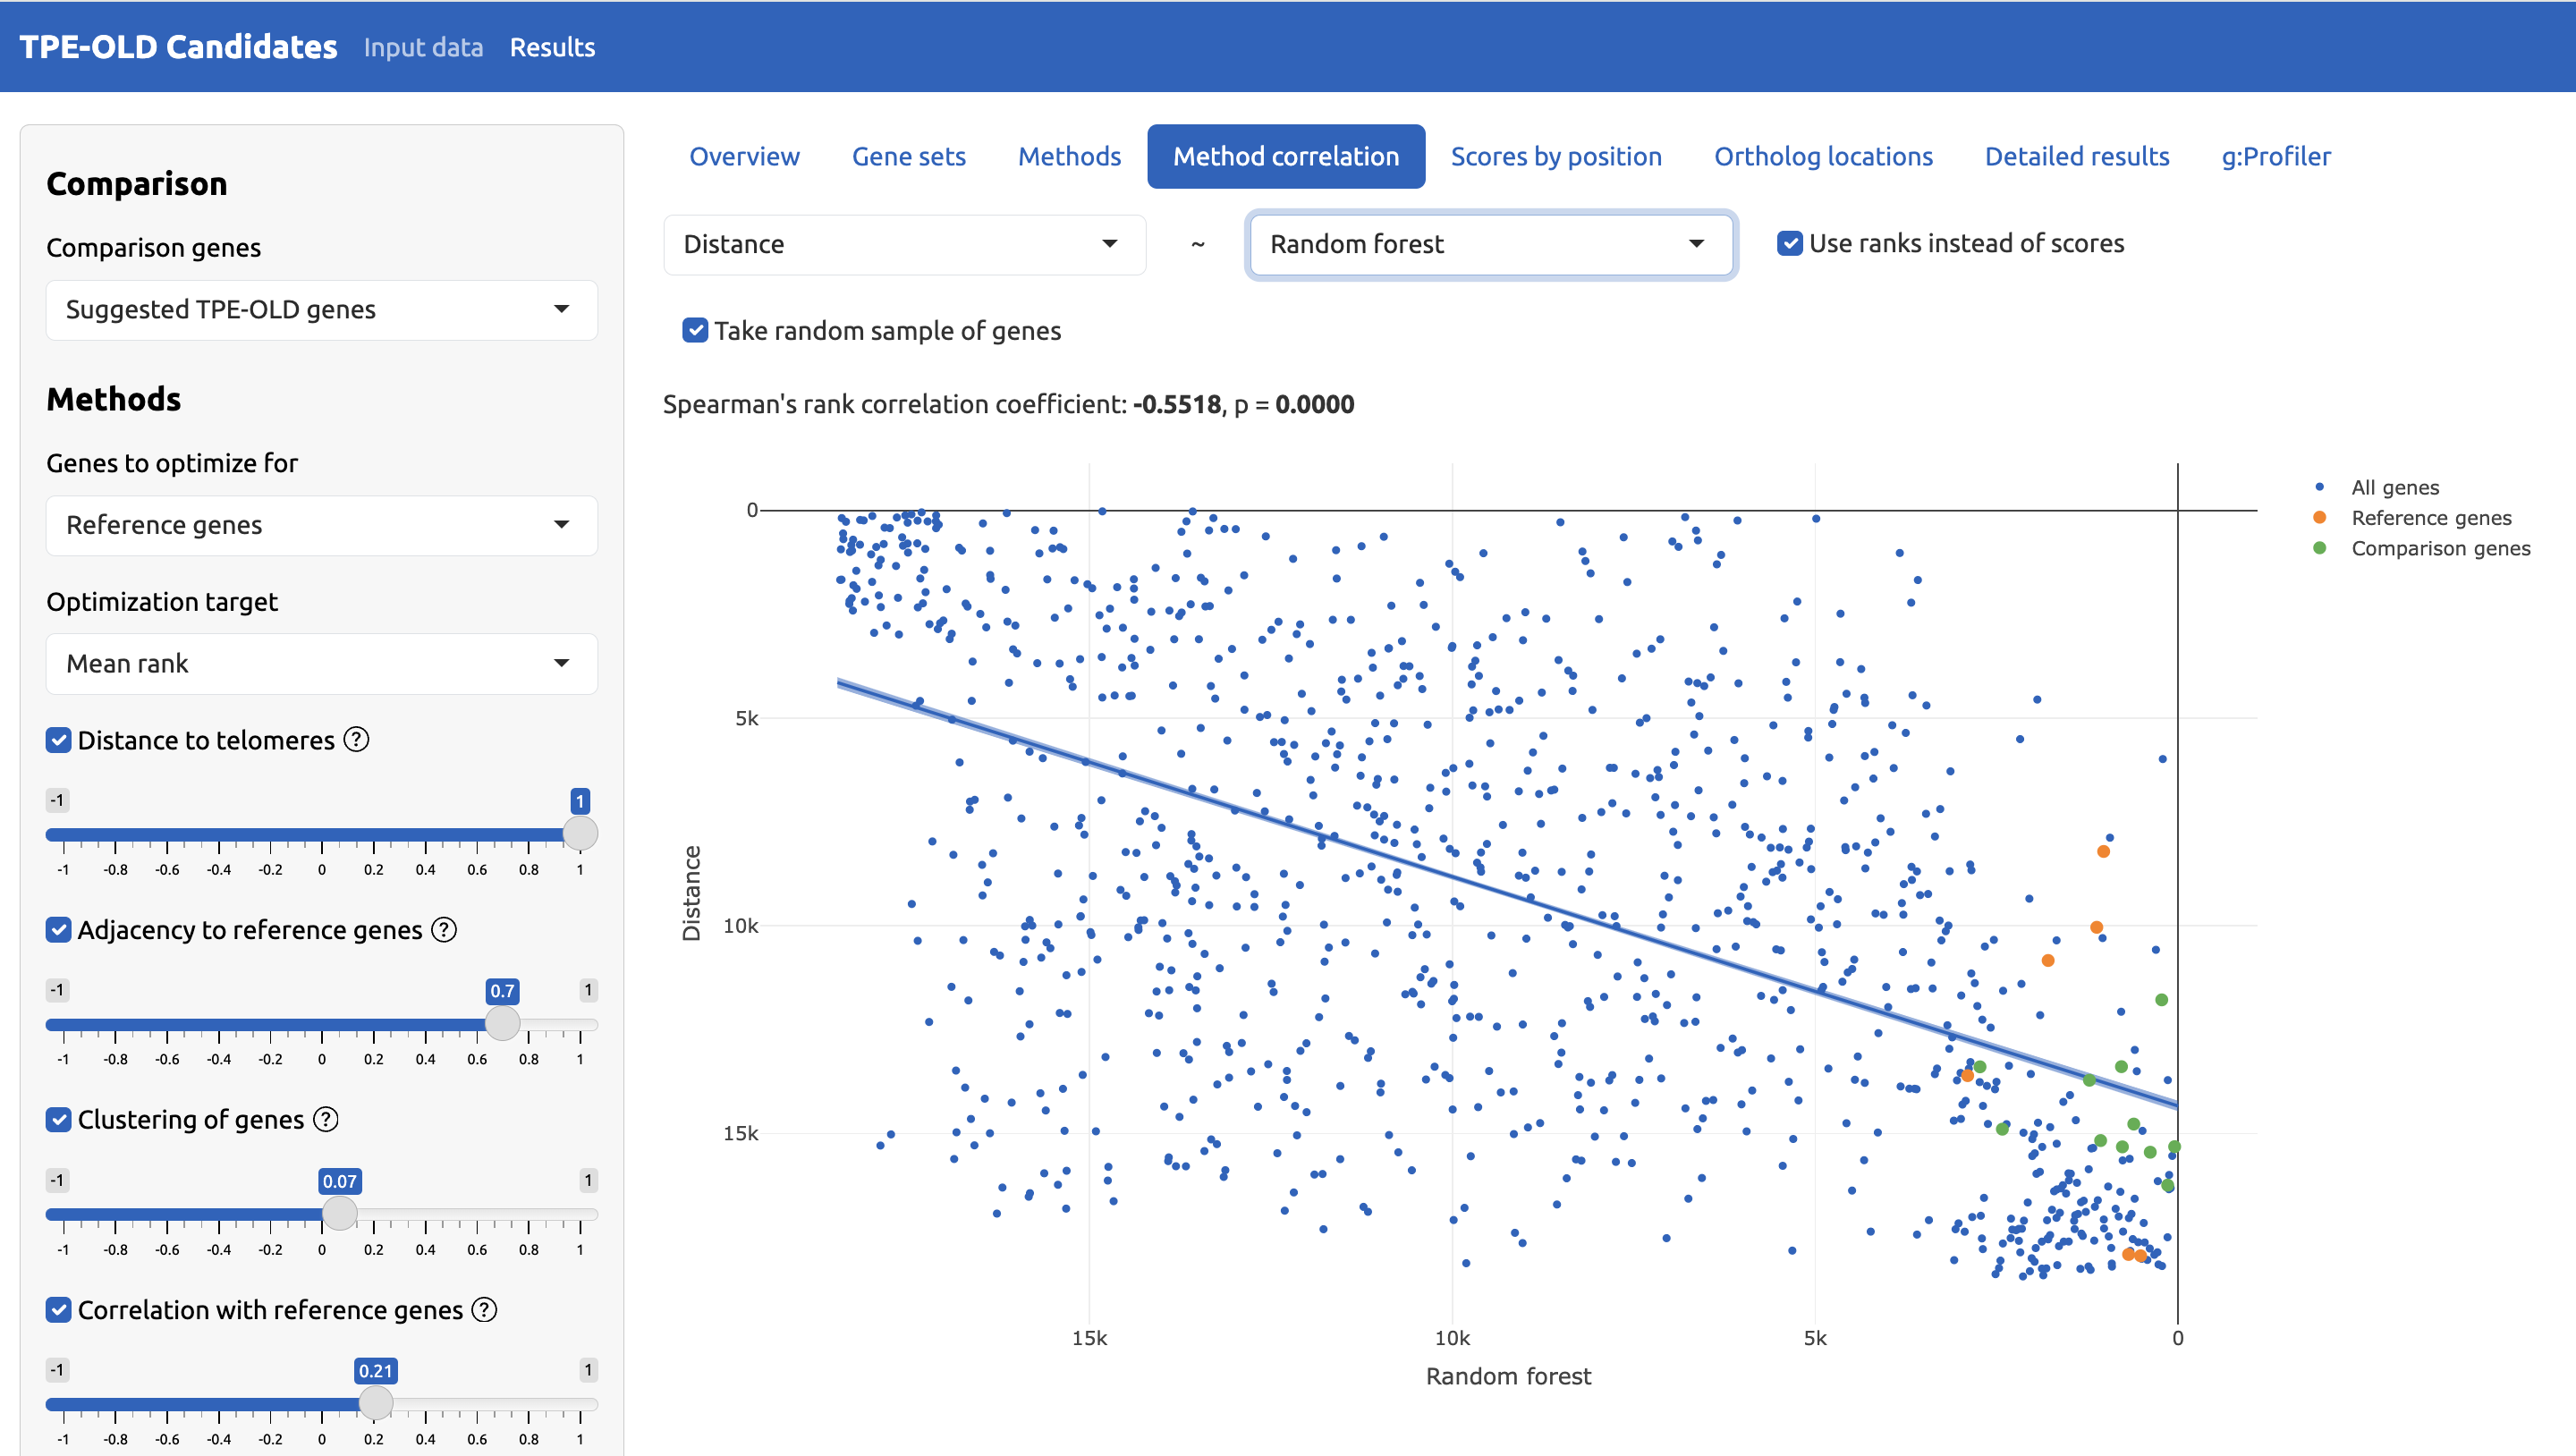Uncheck the Distance to telomeres method
2576x1456 pixels.
pos(58,740)
